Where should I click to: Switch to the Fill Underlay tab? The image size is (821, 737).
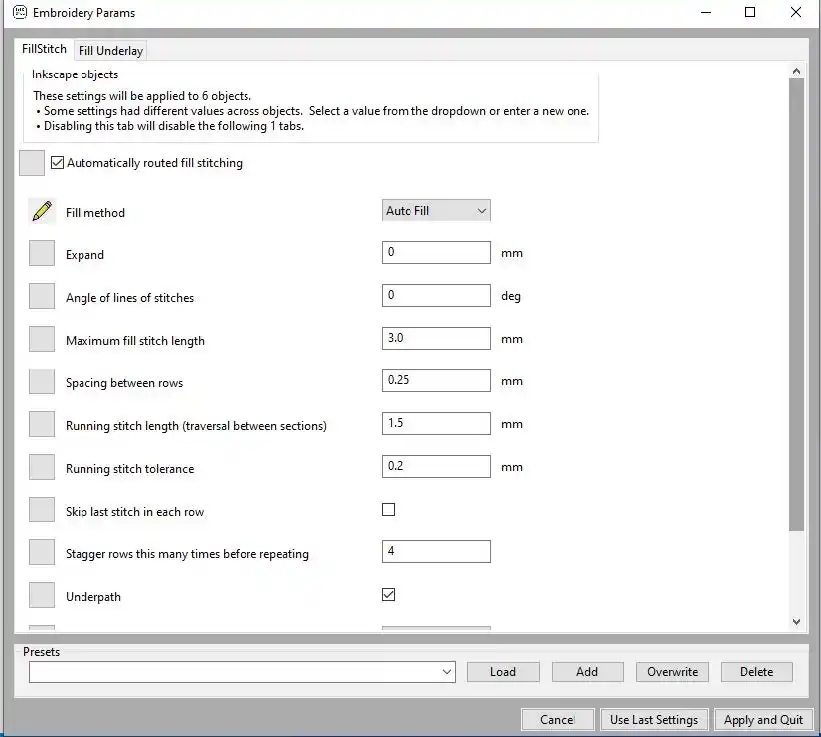(x=112, y=51)
